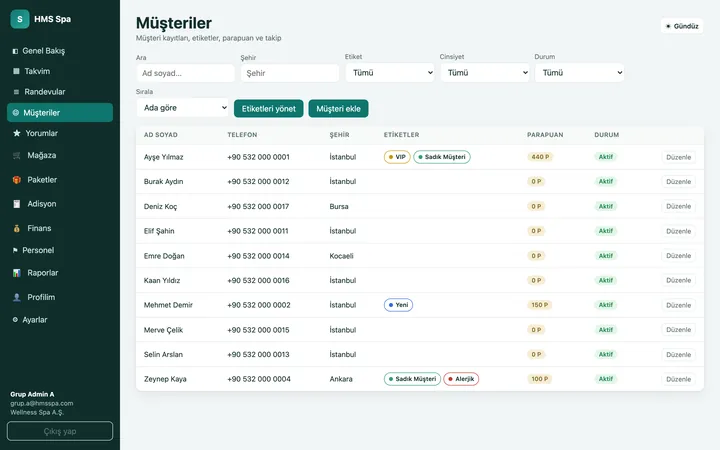Click Düzenle for Mehmet Demir
Image resolution: width=720 pixels, height=450 pixels.
[678, 305]
